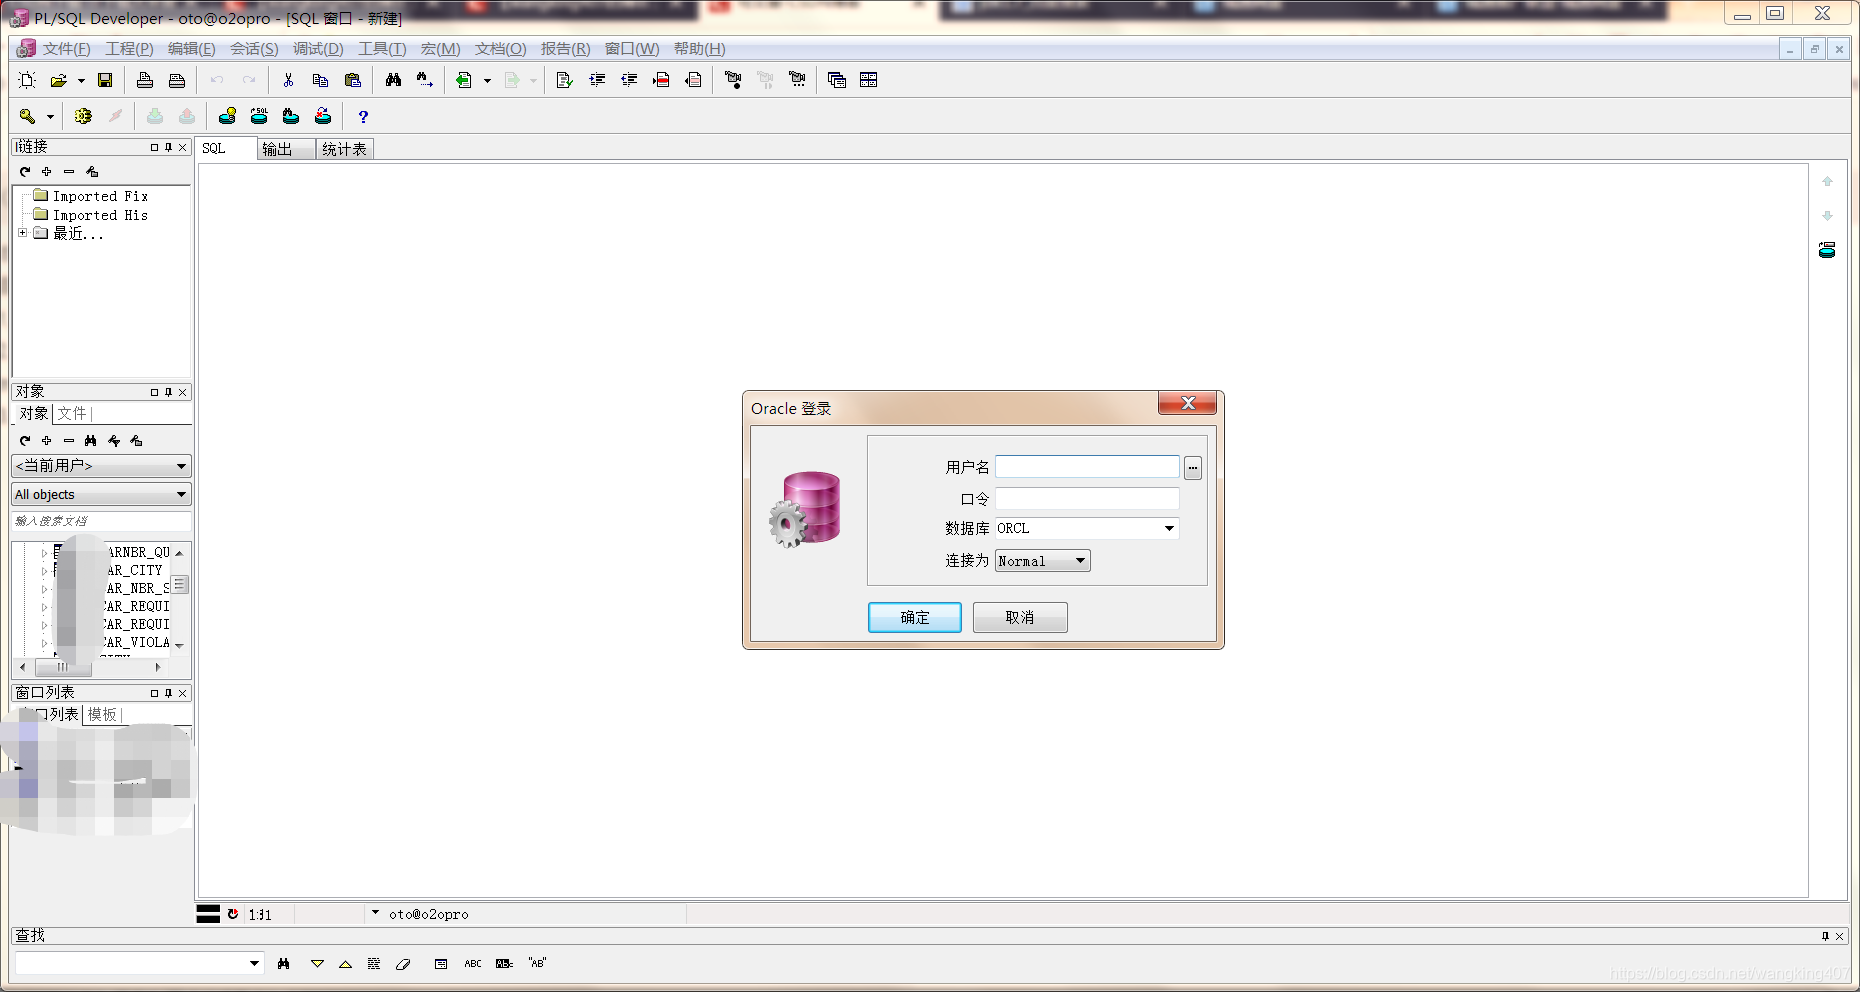
Task: Open the 查找 search text dropdown
Action: point(254,964)
